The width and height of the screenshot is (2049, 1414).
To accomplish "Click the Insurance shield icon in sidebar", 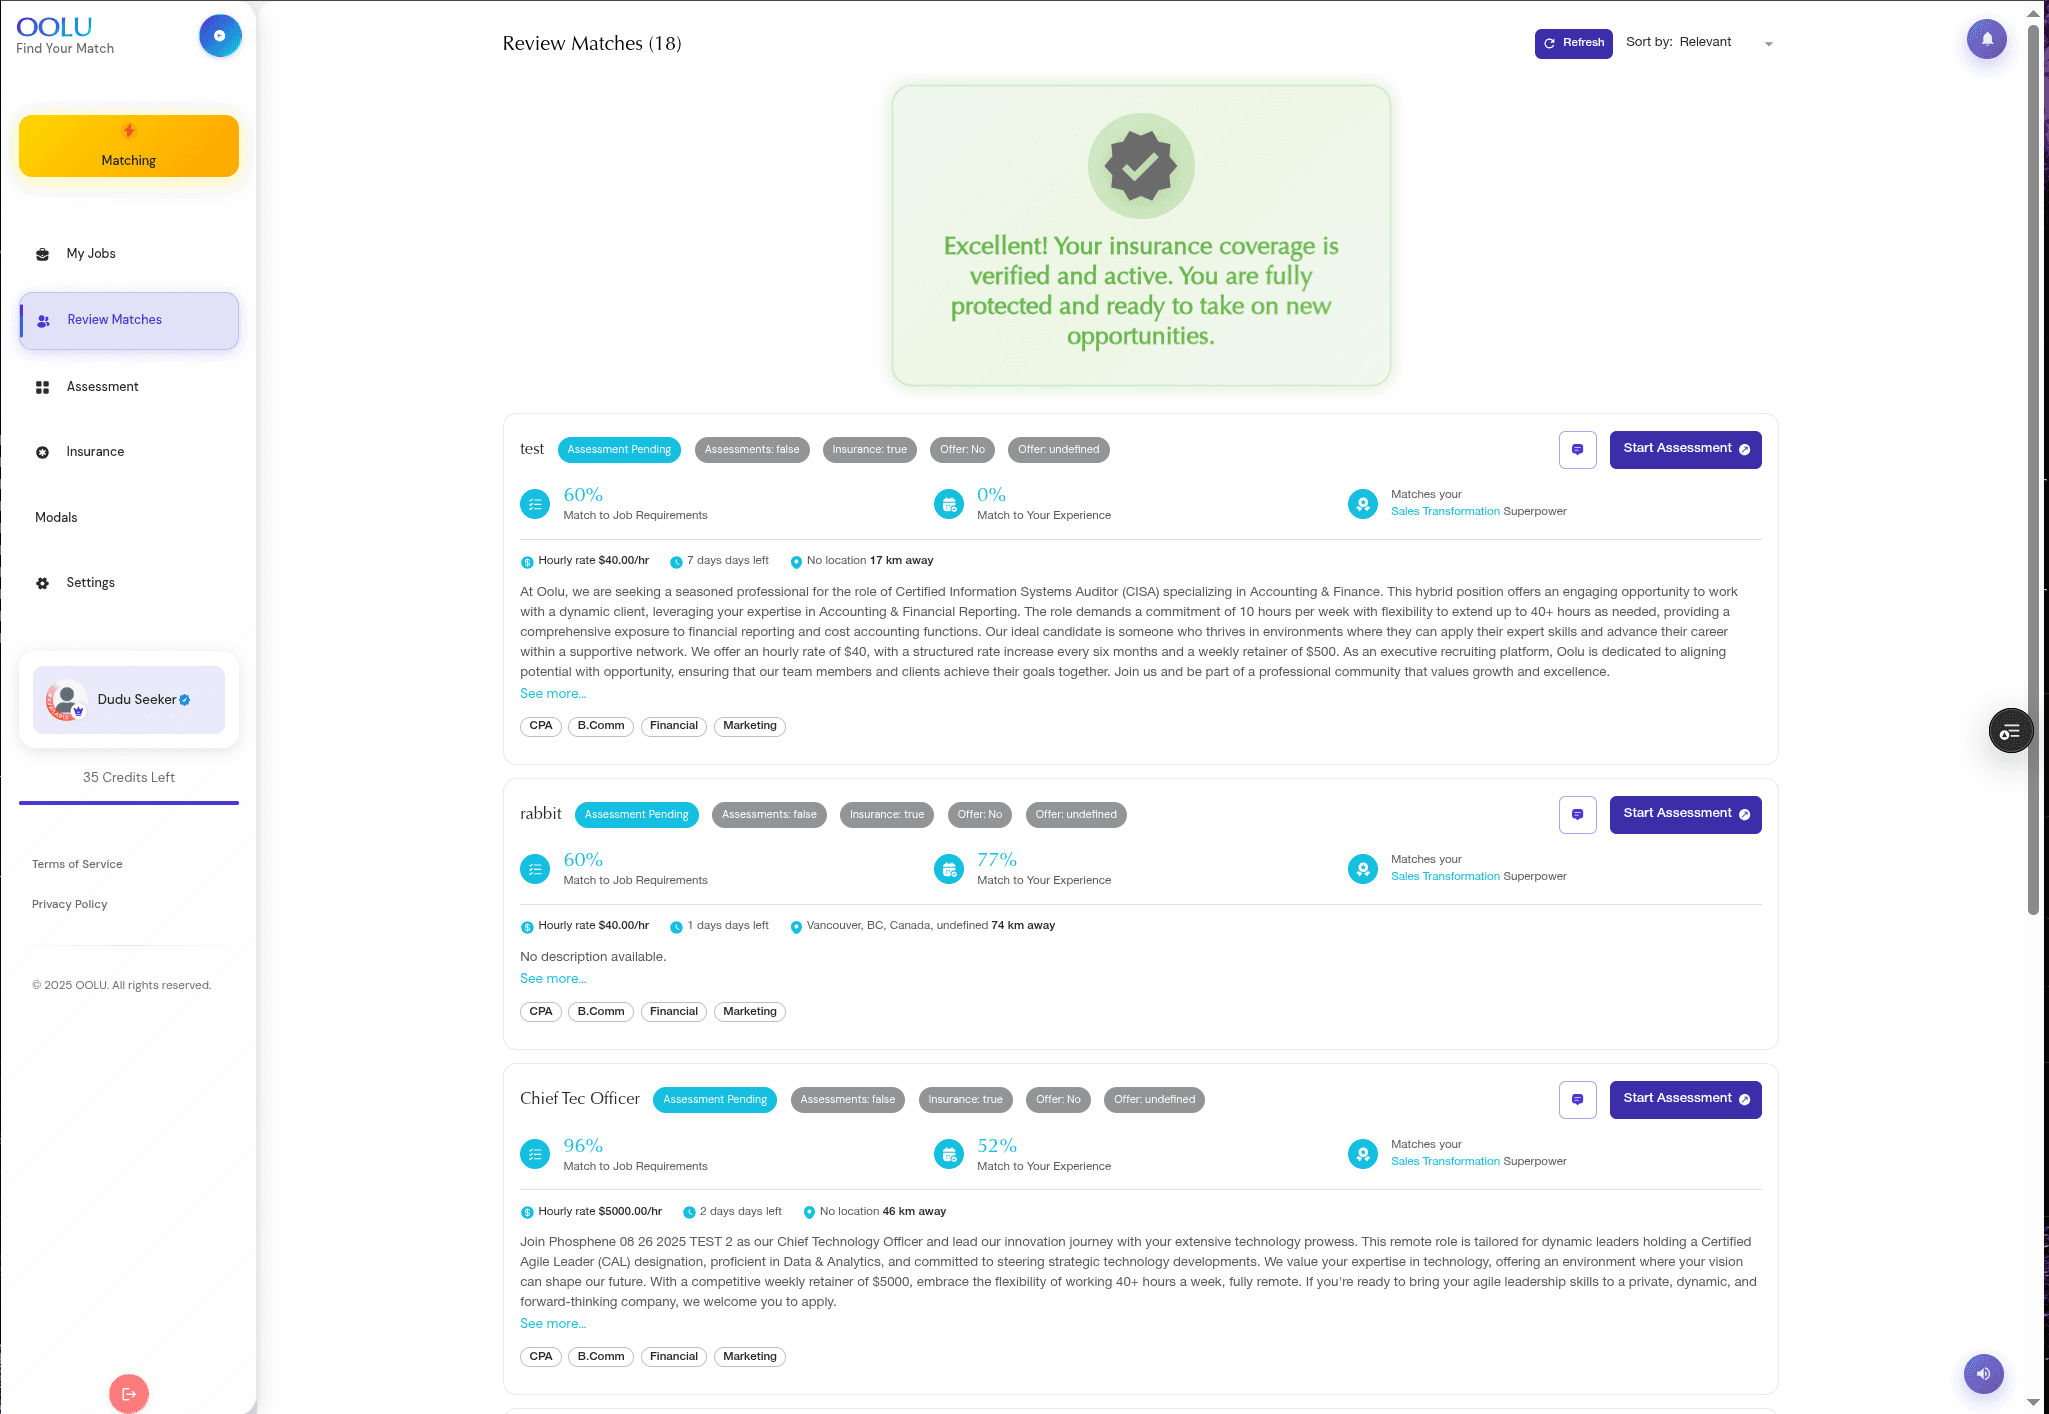I will pos(42,452).
